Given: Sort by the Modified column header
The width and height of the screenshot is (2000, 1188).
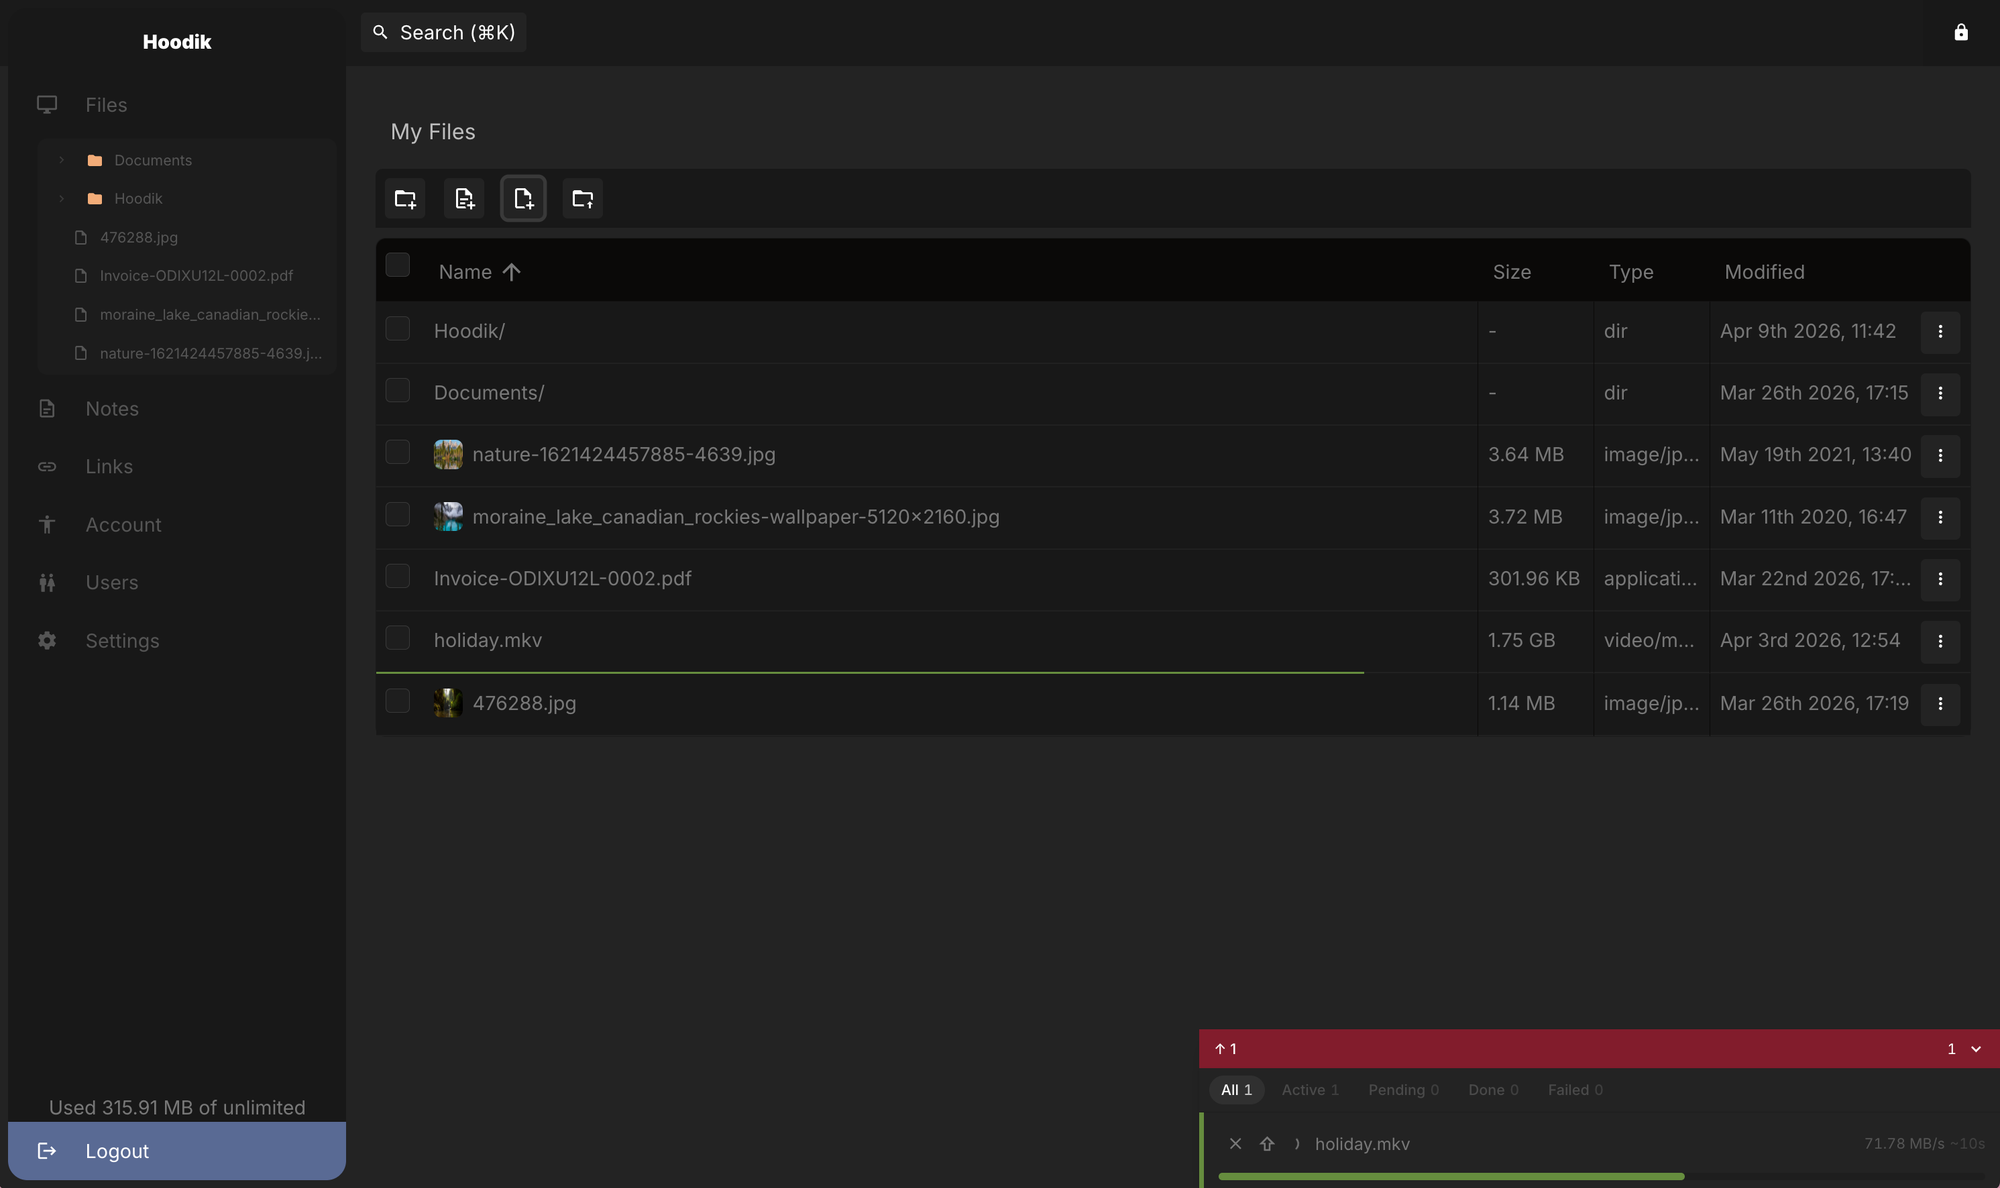Looking at the screenshot, I should click(1764, 272).
